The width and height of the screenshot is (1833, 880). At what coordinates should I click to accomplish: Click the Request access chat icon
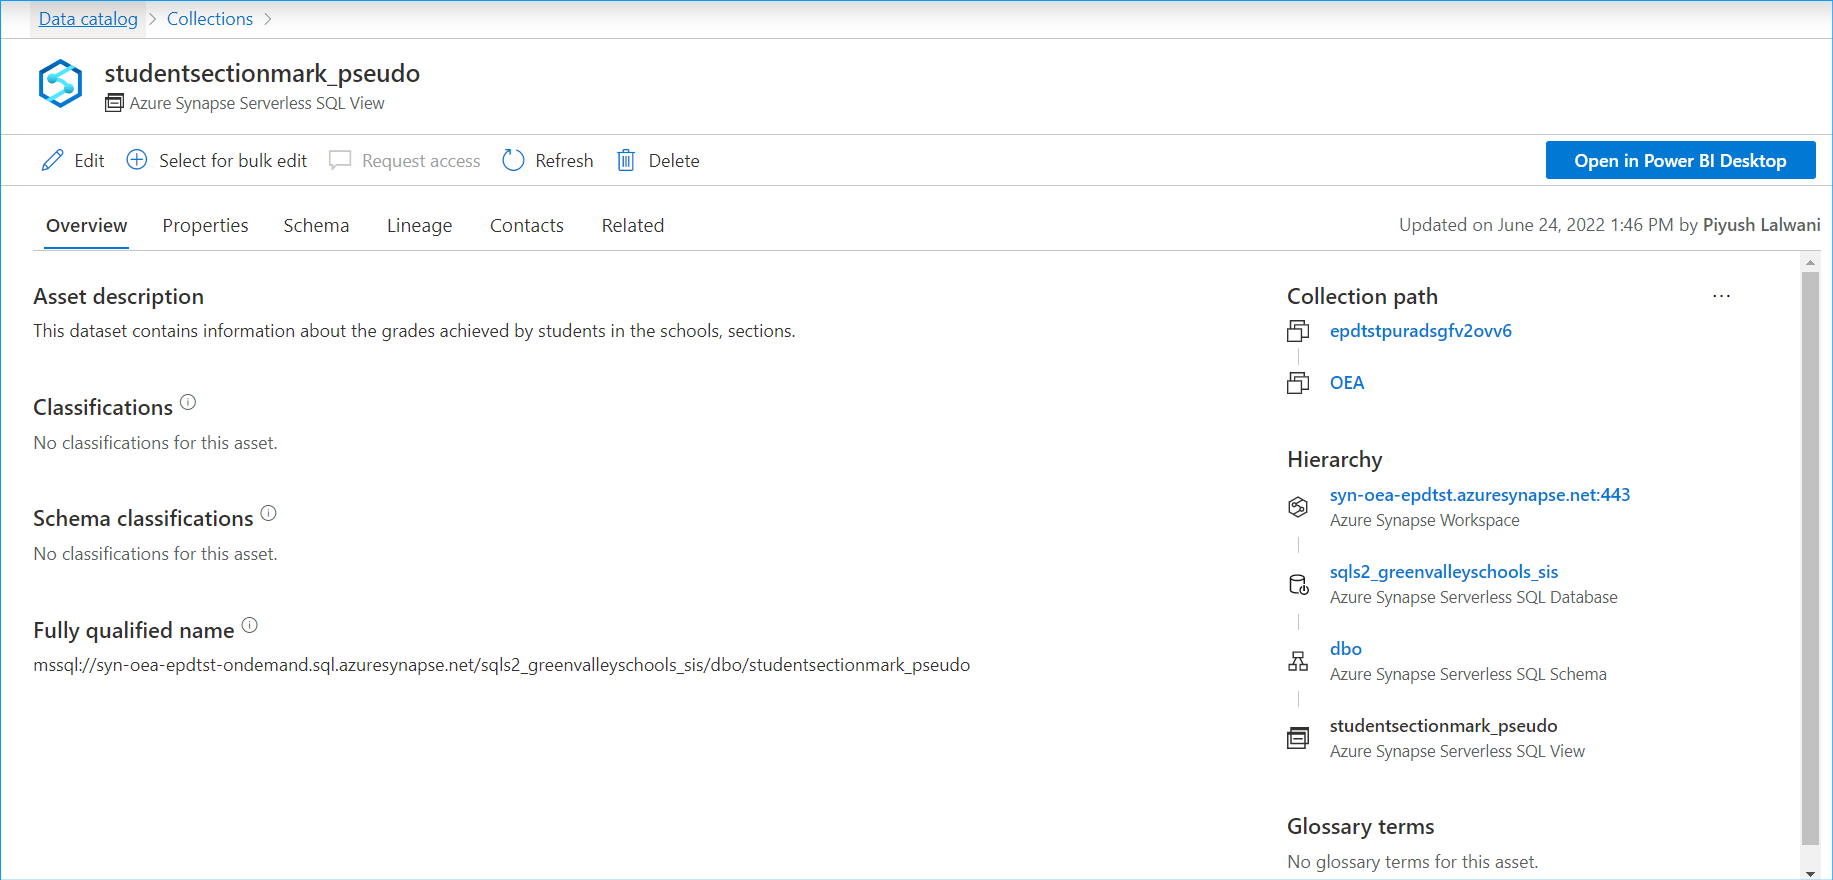tap(340, 160)
